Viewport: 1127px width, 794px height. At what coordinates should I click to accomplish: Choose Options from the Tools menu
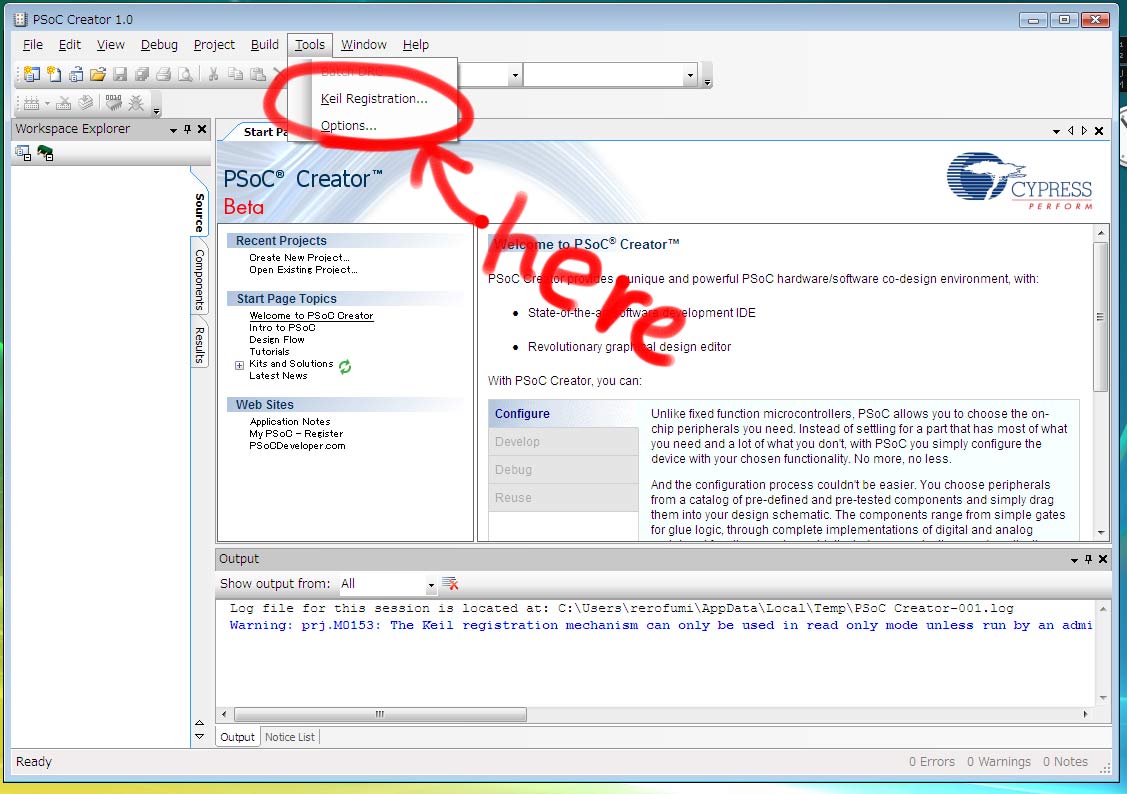click(349, 126)
